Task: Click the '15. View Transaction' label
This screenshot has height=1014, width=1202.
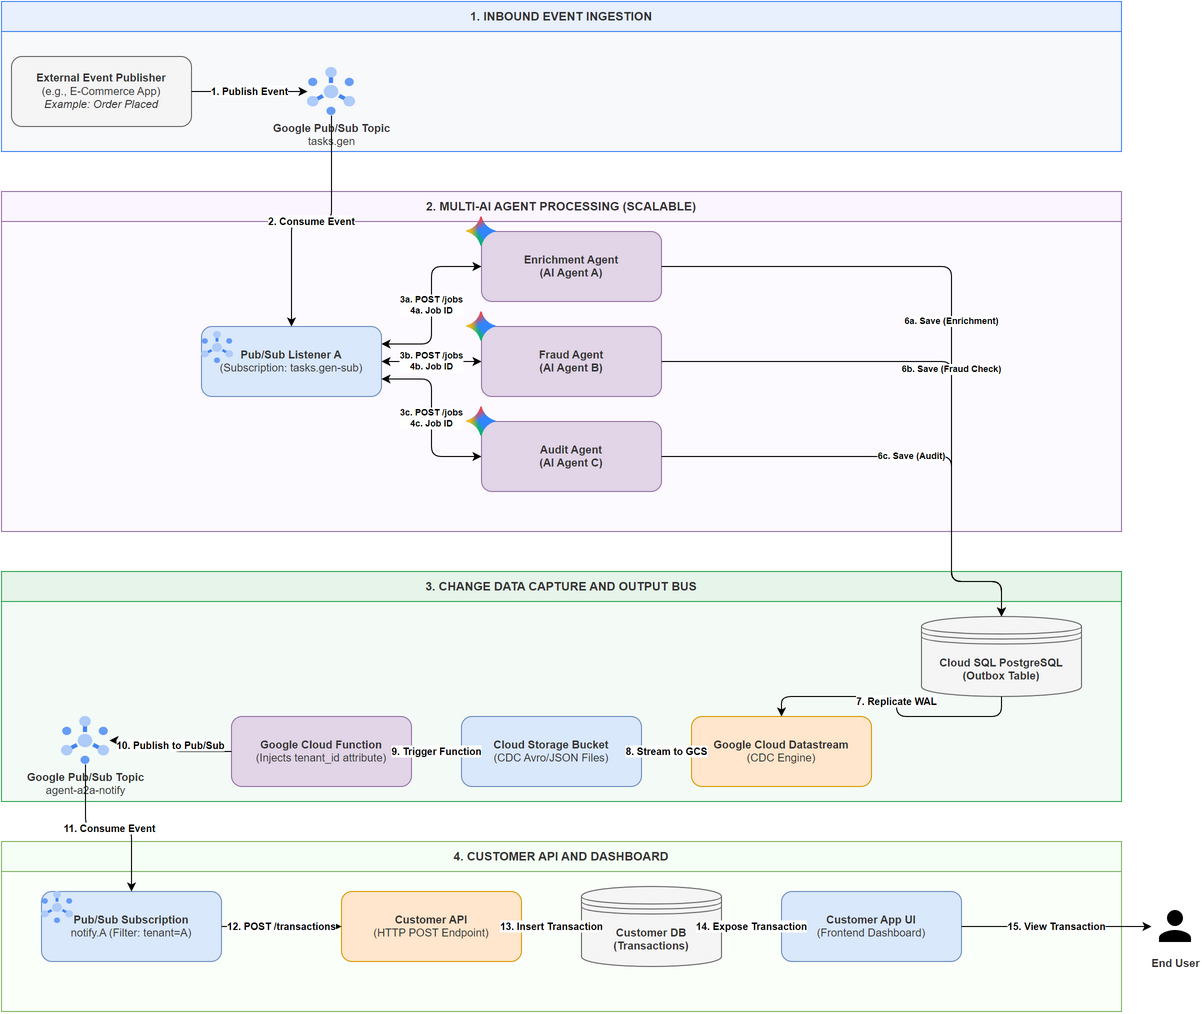Action: tap(1056, 926)
